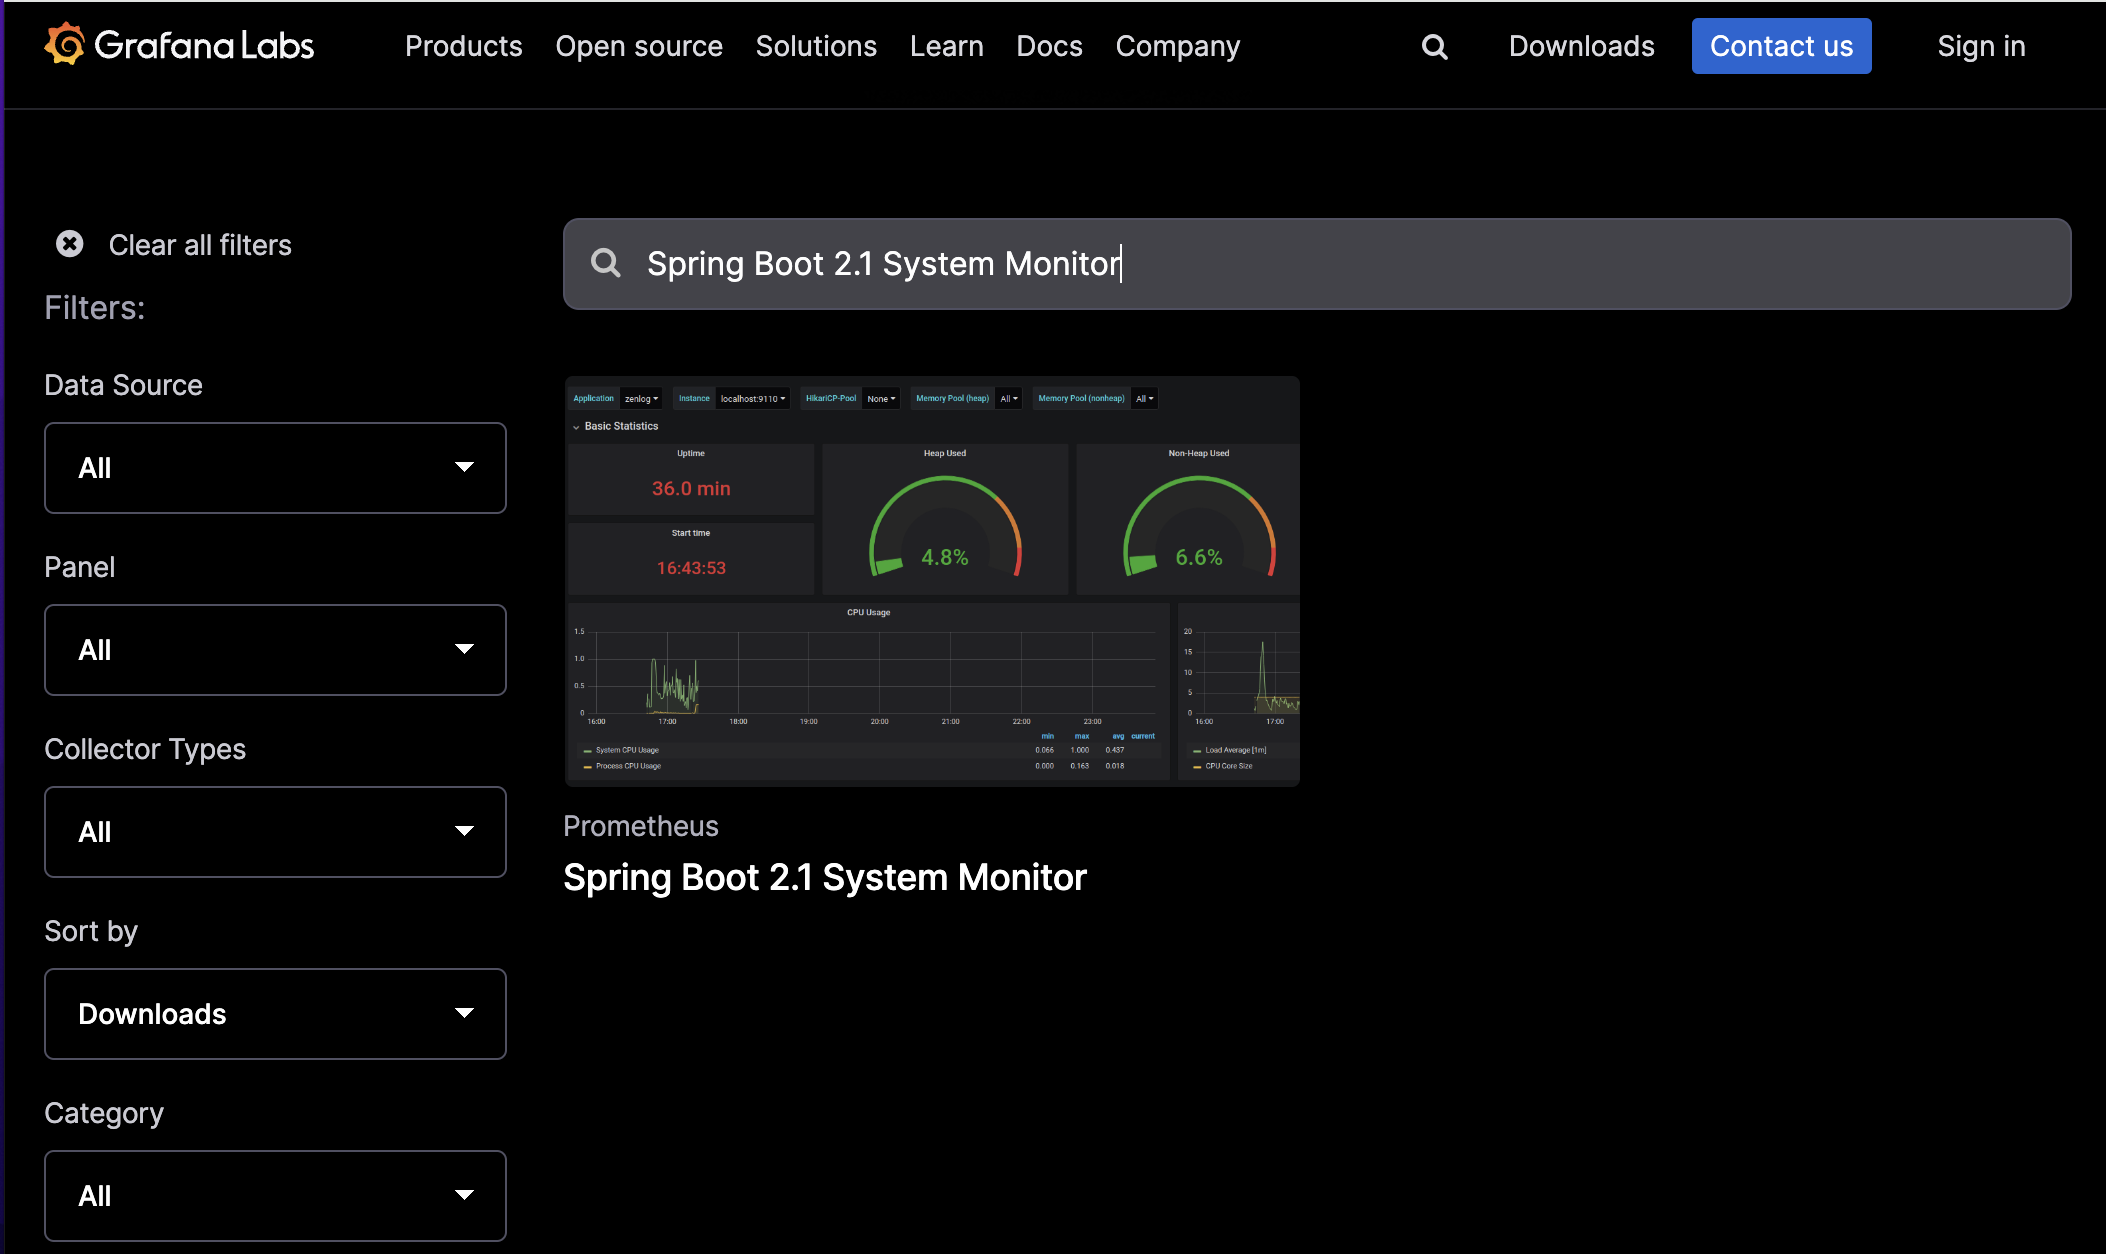The height and width of the screenshot is (1254, 2106).
Task: Open site search magnifier in header
Action: [x=1434, y=46]
